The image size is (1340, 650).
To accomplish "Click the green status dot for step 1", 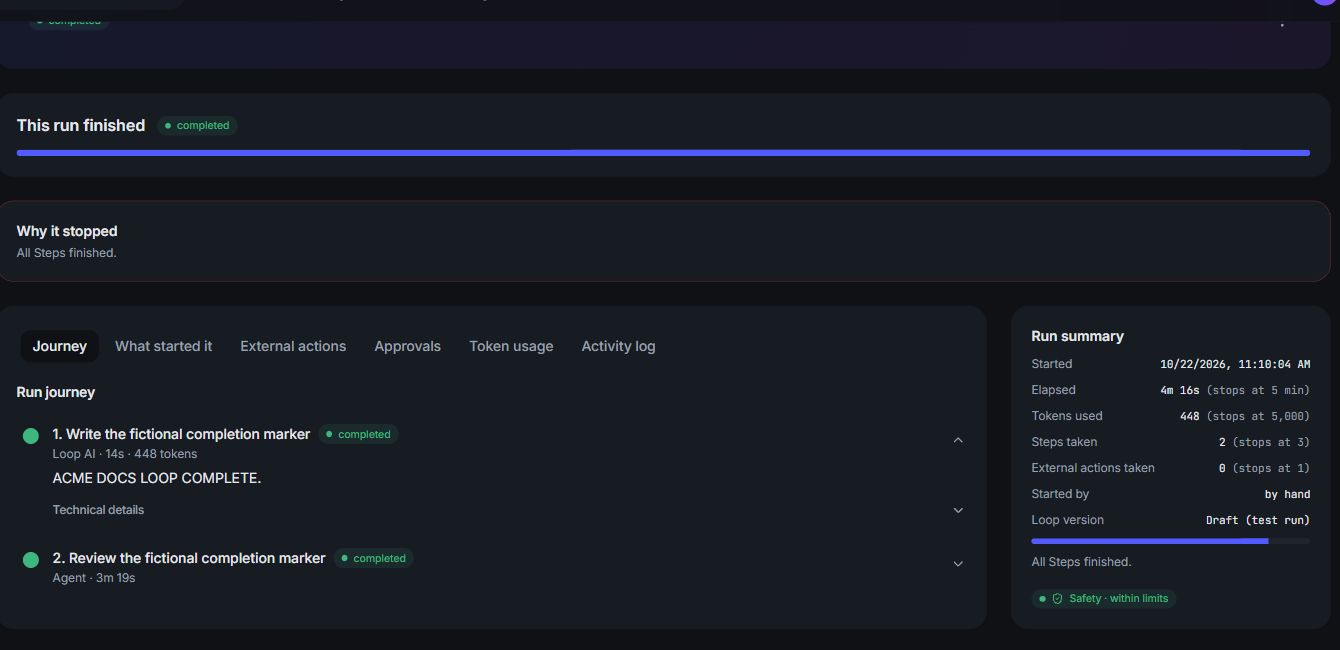I will (x=31, y=436).
